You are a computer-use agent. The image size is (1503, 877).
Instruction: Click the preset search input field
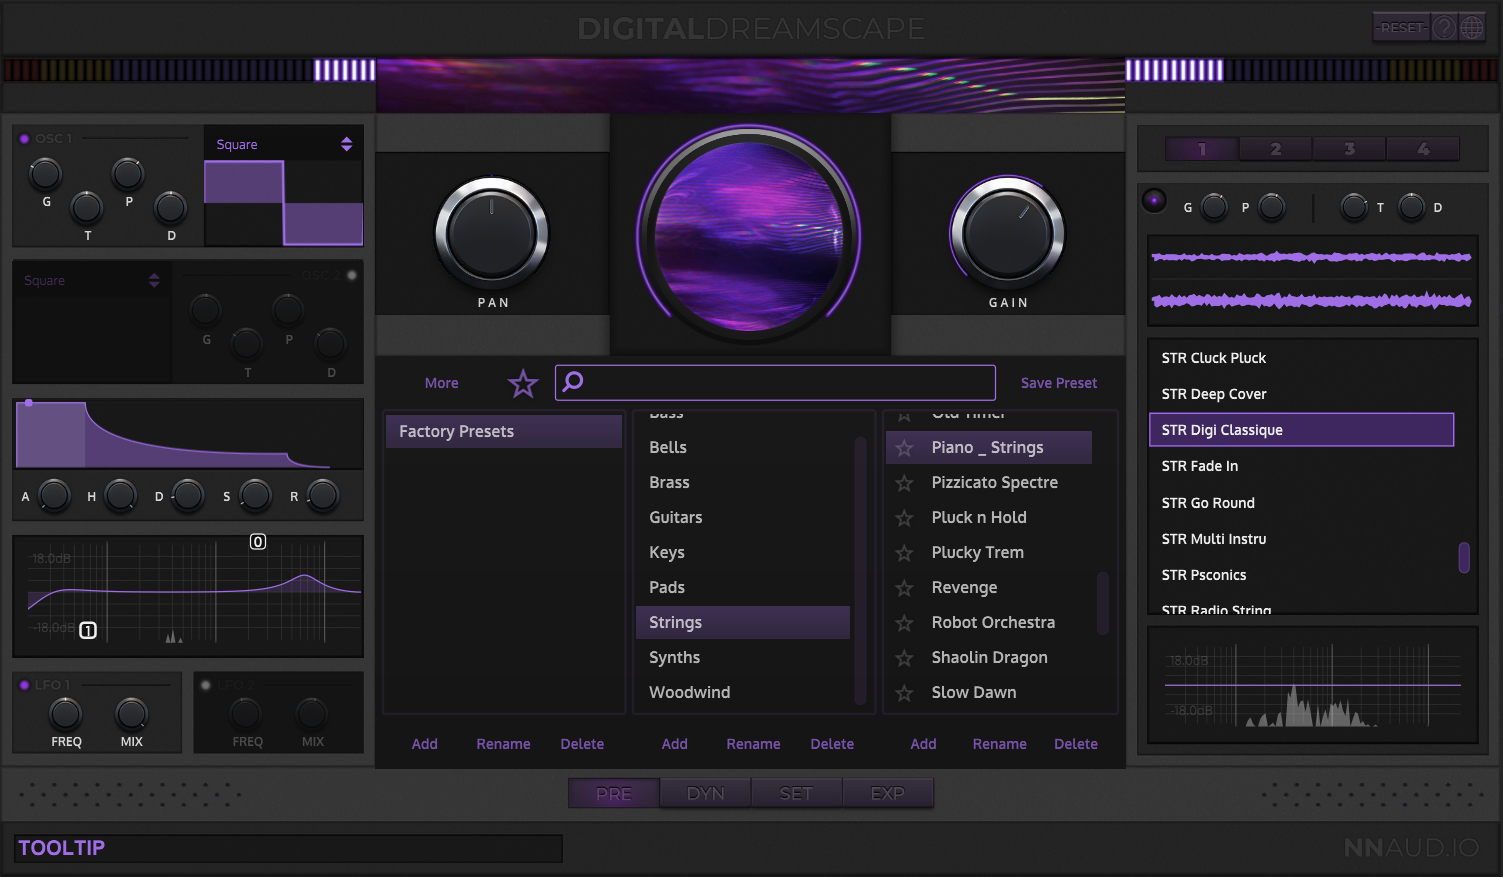click(x=775, y=382)
